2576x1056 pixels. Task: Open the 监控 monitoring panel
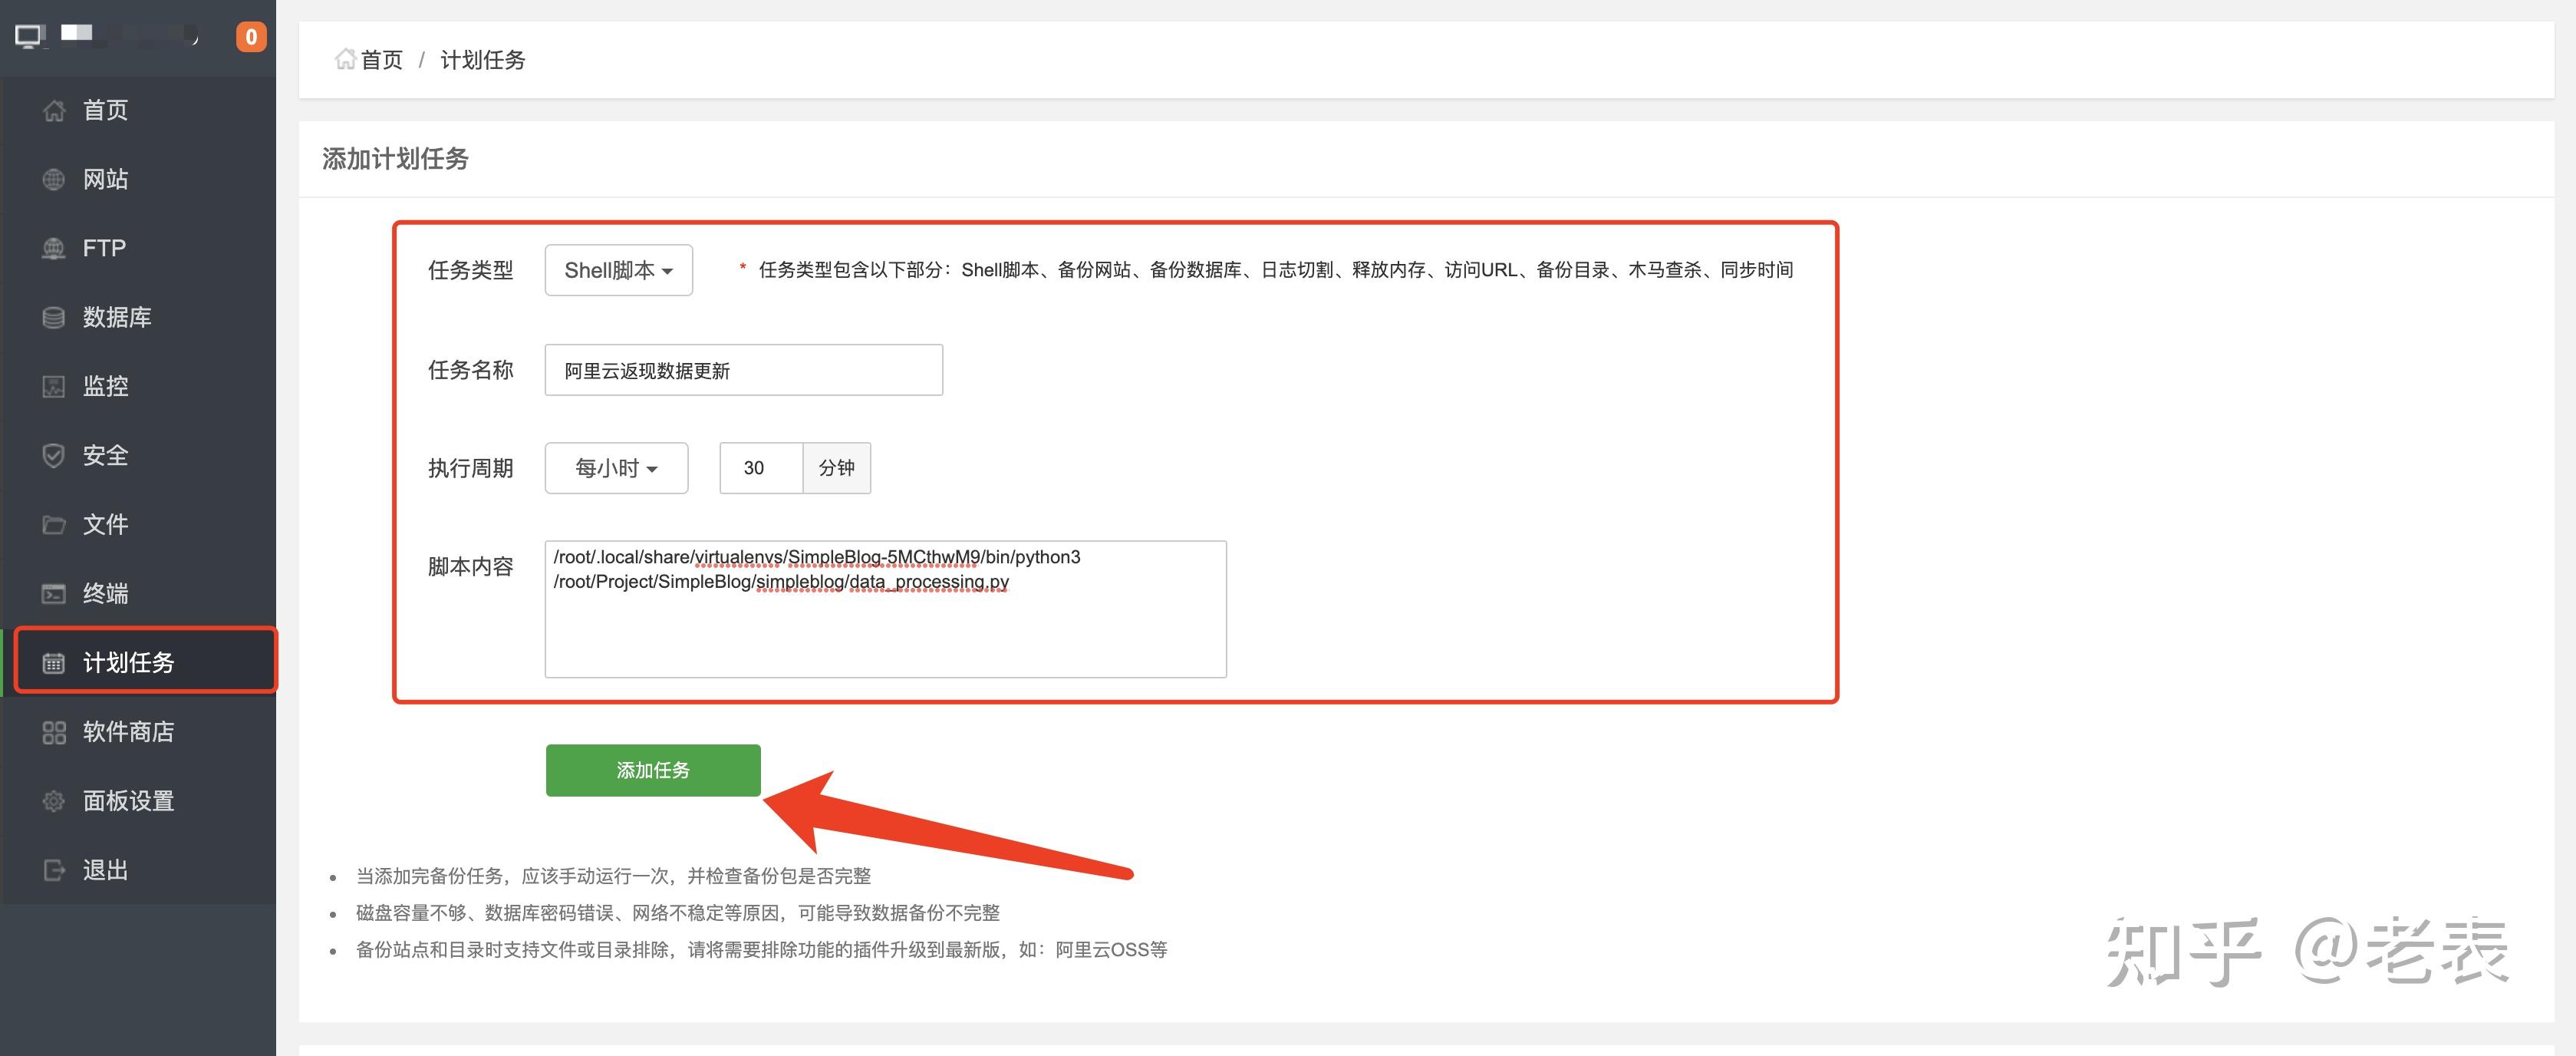106,386
